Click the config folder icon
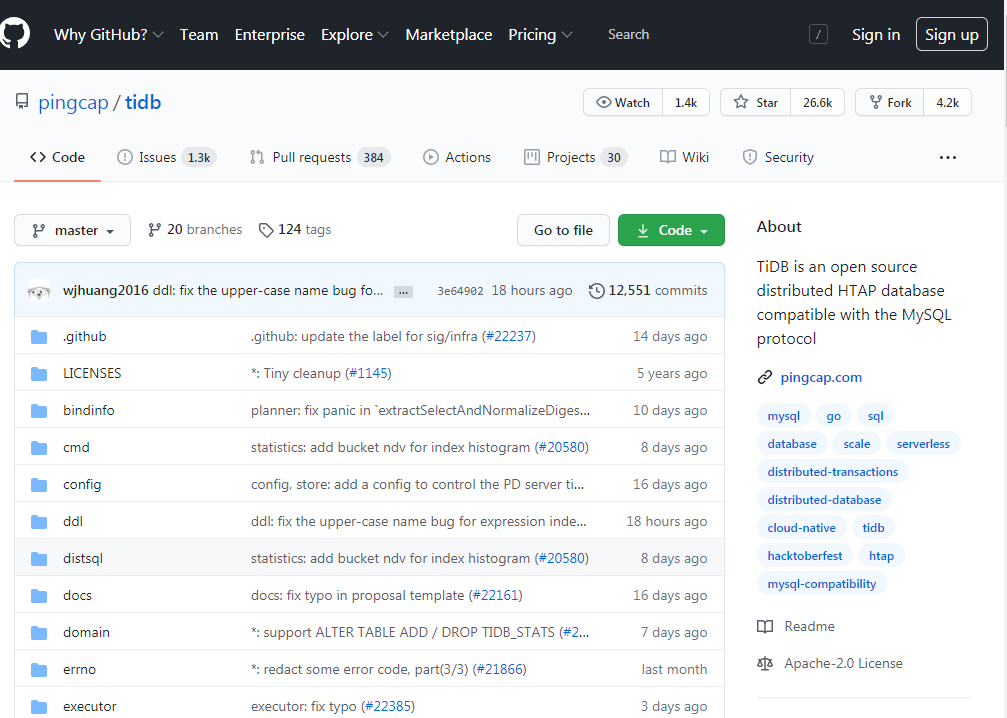 (x=39, y=485)
